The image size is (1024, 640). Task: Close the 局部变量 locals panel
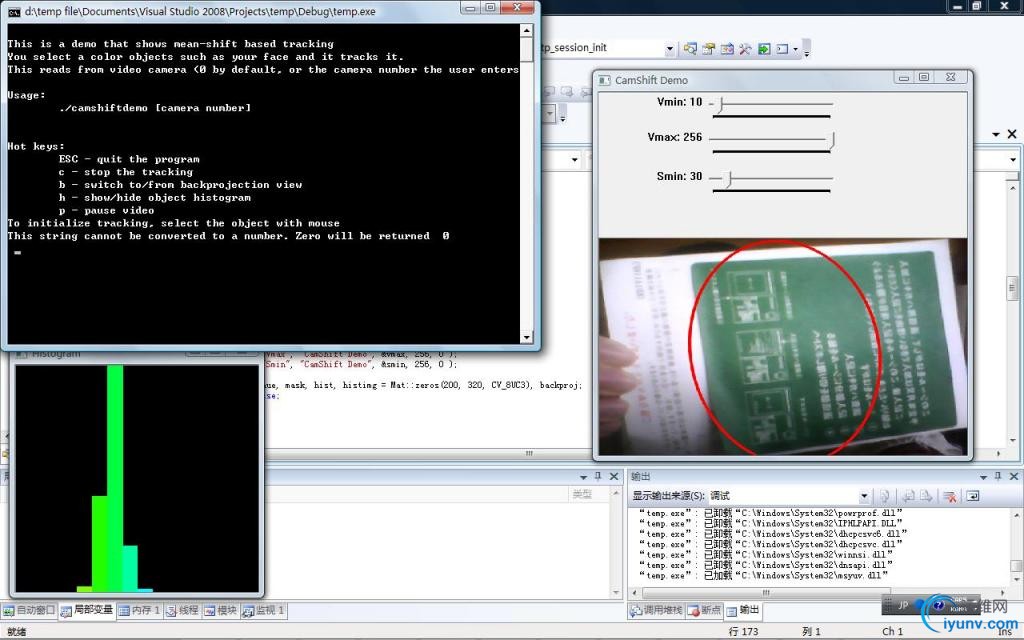tap(614, 477)
